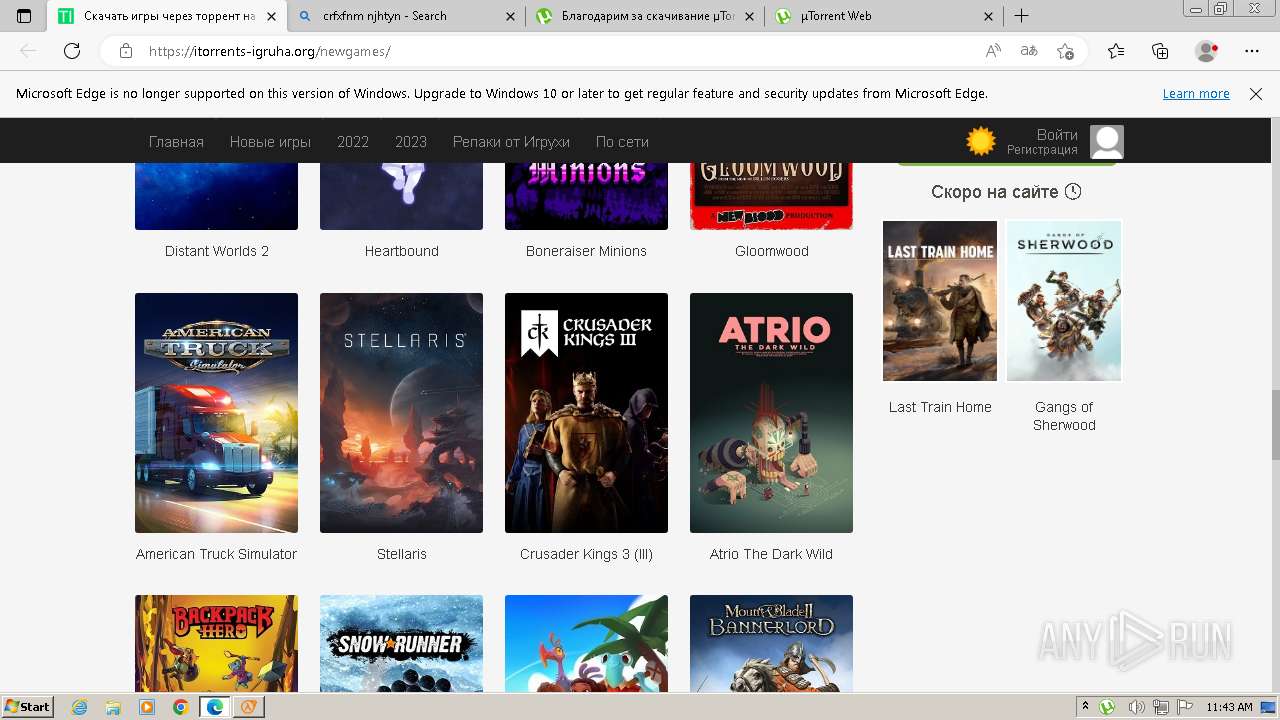Open the site lock info icon
This screenshot has width=1280, height=720.
click(126, 51)
